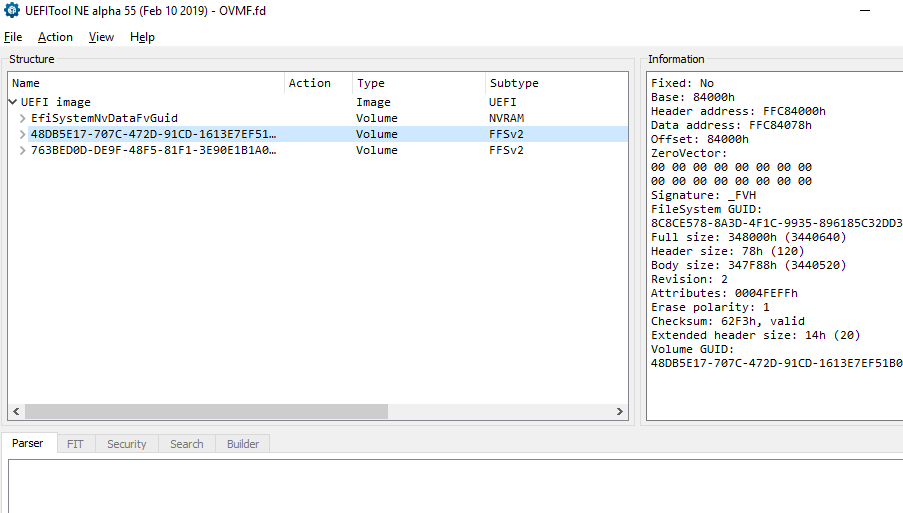This screenshot has height=513, width=903.
Task: Click the 'Signature: _FVH' information line
Action: click(x=703, y=195)
